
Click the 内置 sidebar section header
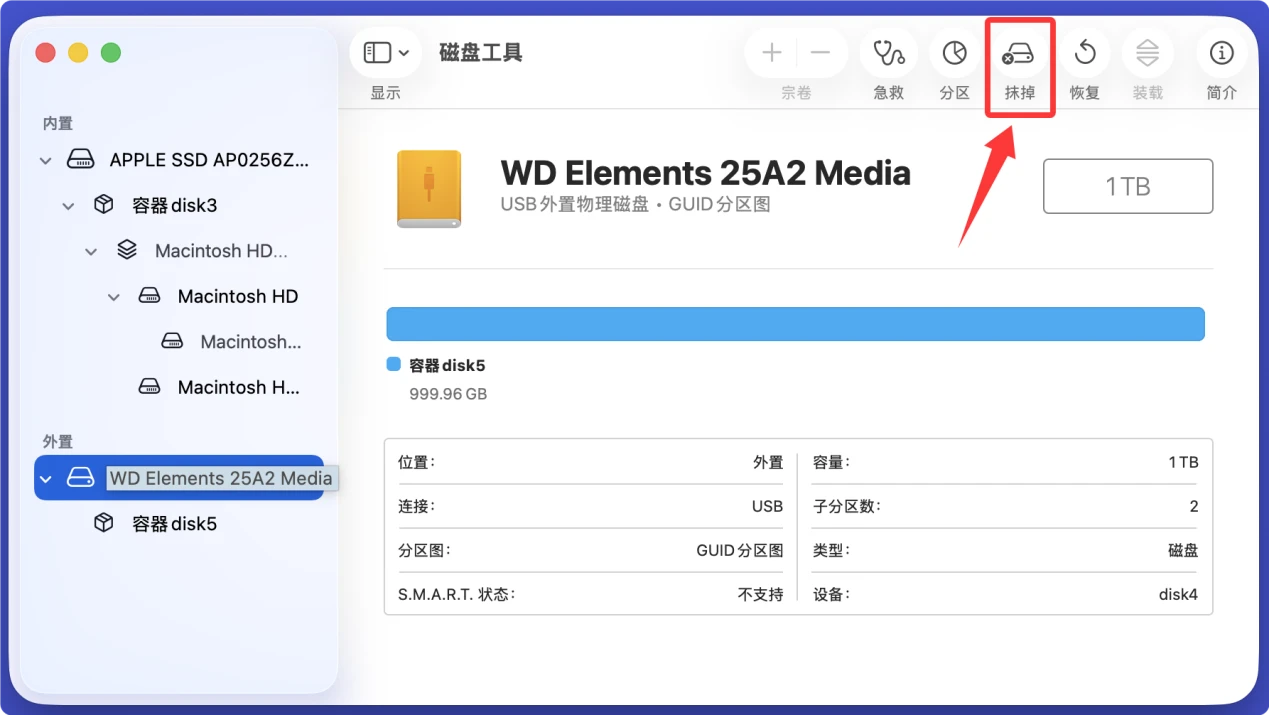click(57, 124)
